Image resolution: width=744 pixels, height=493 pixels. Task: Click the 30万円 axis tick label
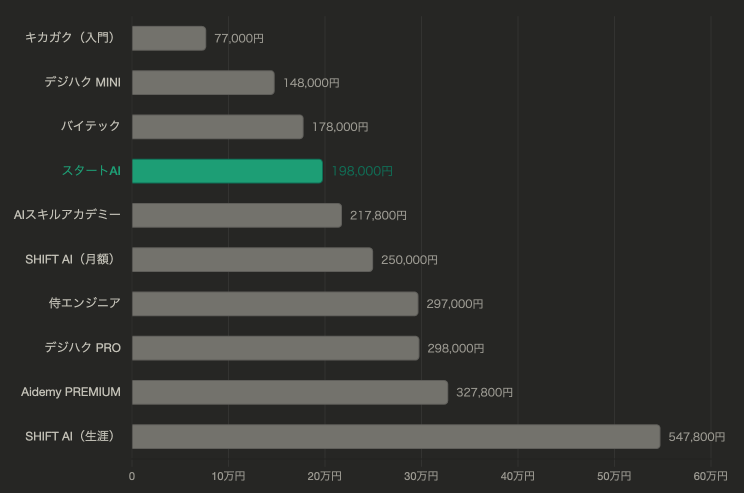pyautogui.click(x=421, y=475)
